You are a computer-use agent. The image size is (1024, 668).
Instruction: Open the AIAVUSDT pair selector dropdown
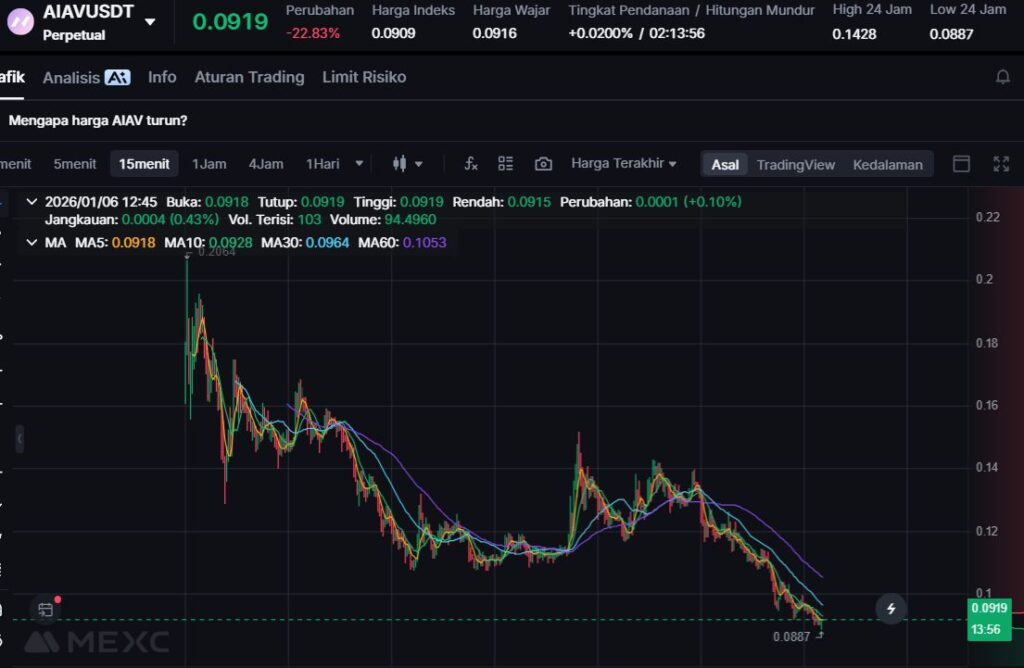point(150,22)
